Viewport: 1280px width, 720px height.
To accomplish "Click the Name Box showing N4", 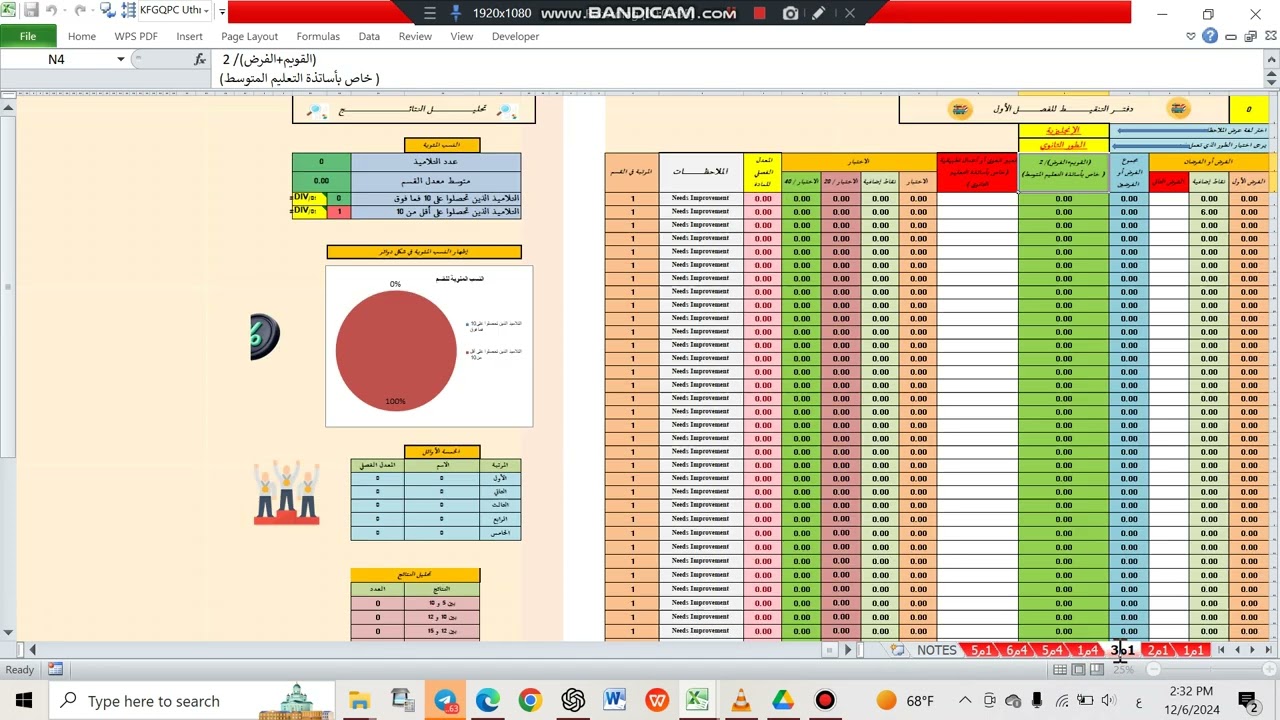I will point(57,59).
